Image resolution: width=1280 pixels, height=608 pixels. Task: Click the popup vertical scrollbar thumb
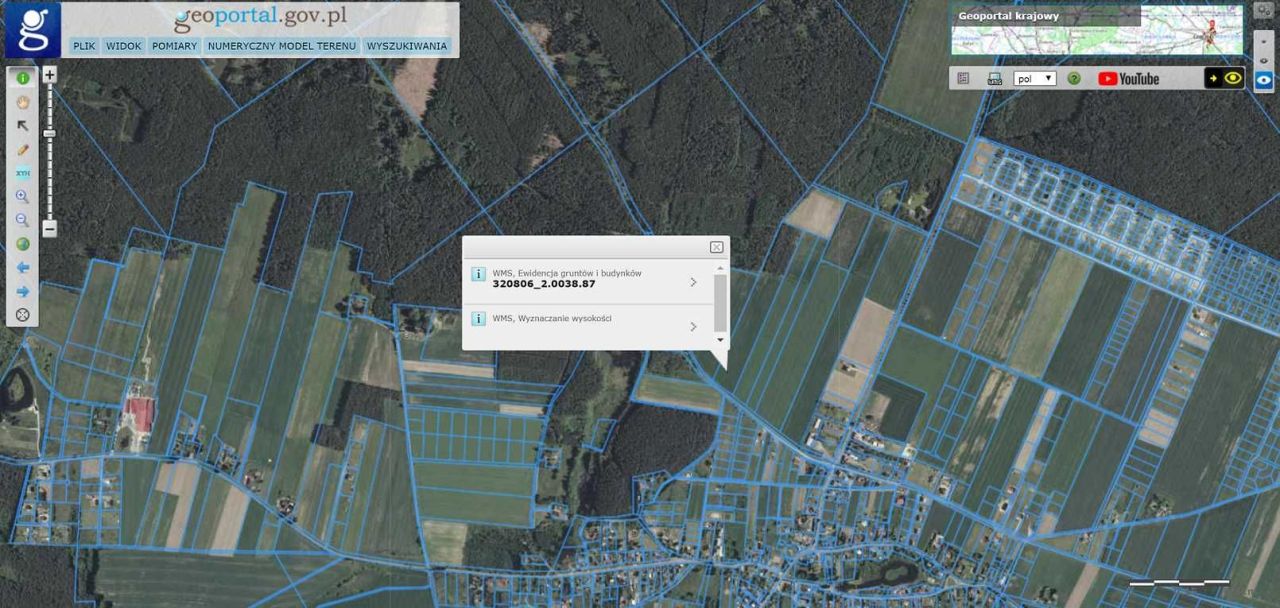(720, 303)
